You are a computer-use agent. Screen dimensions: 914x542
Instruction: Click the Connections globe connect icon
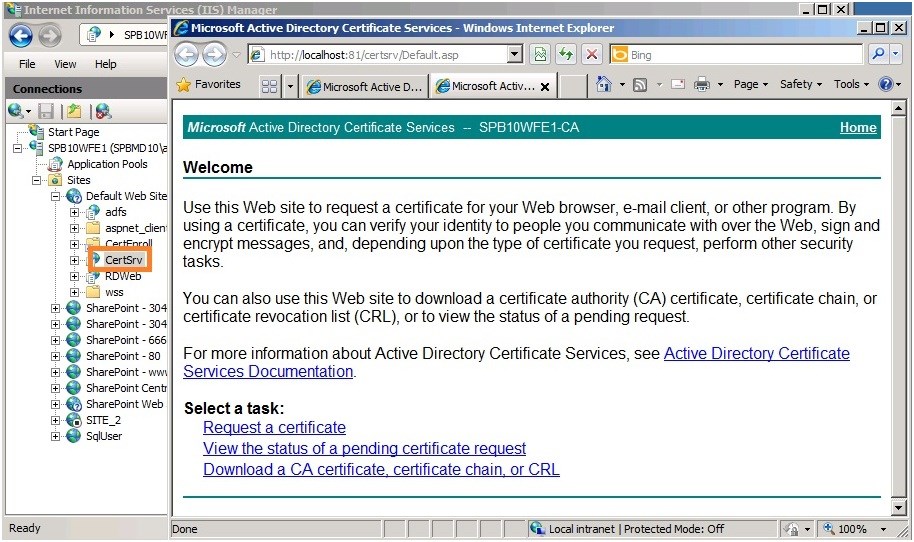pyautogui.click(x=16, y=111)
